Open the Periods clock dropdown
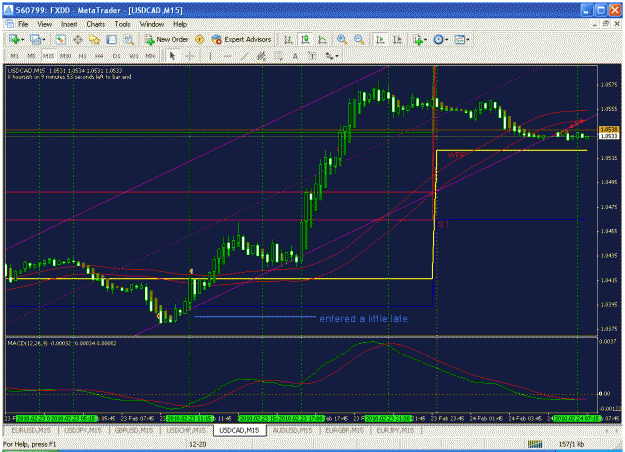The height and width of the screenshot is (452, 625). [441, 39]
